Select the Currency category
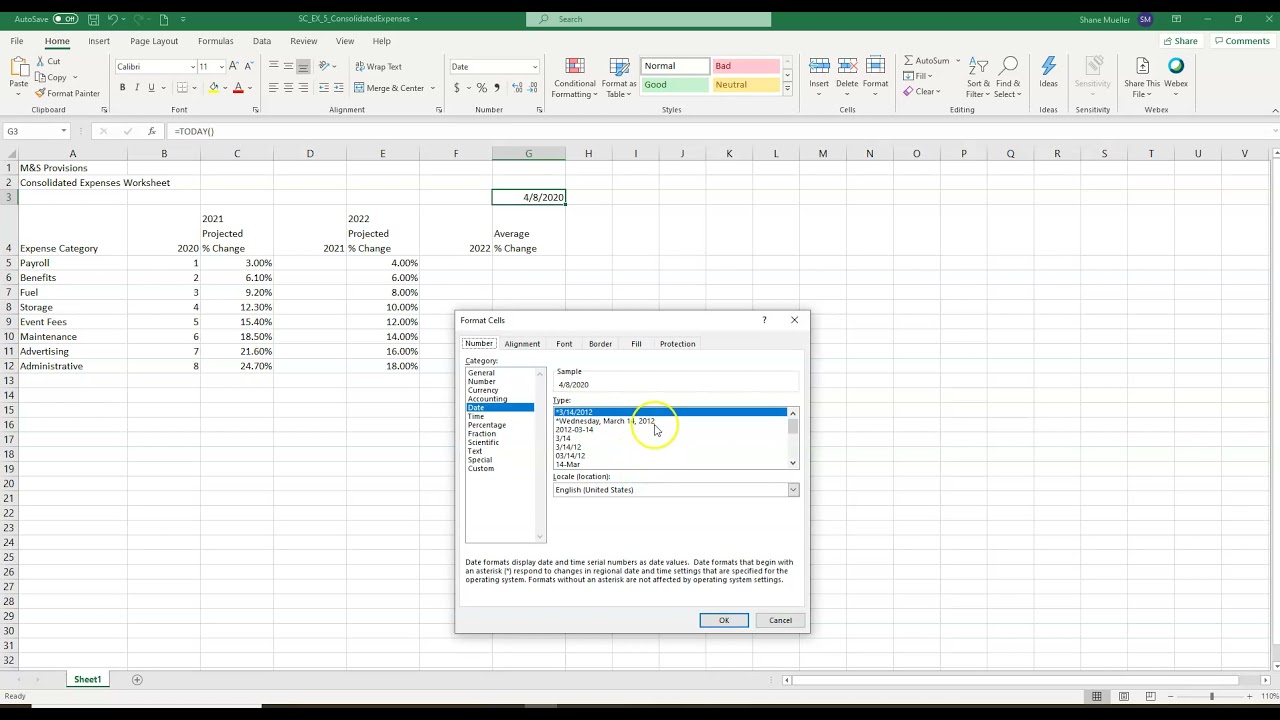 point(483,390)
